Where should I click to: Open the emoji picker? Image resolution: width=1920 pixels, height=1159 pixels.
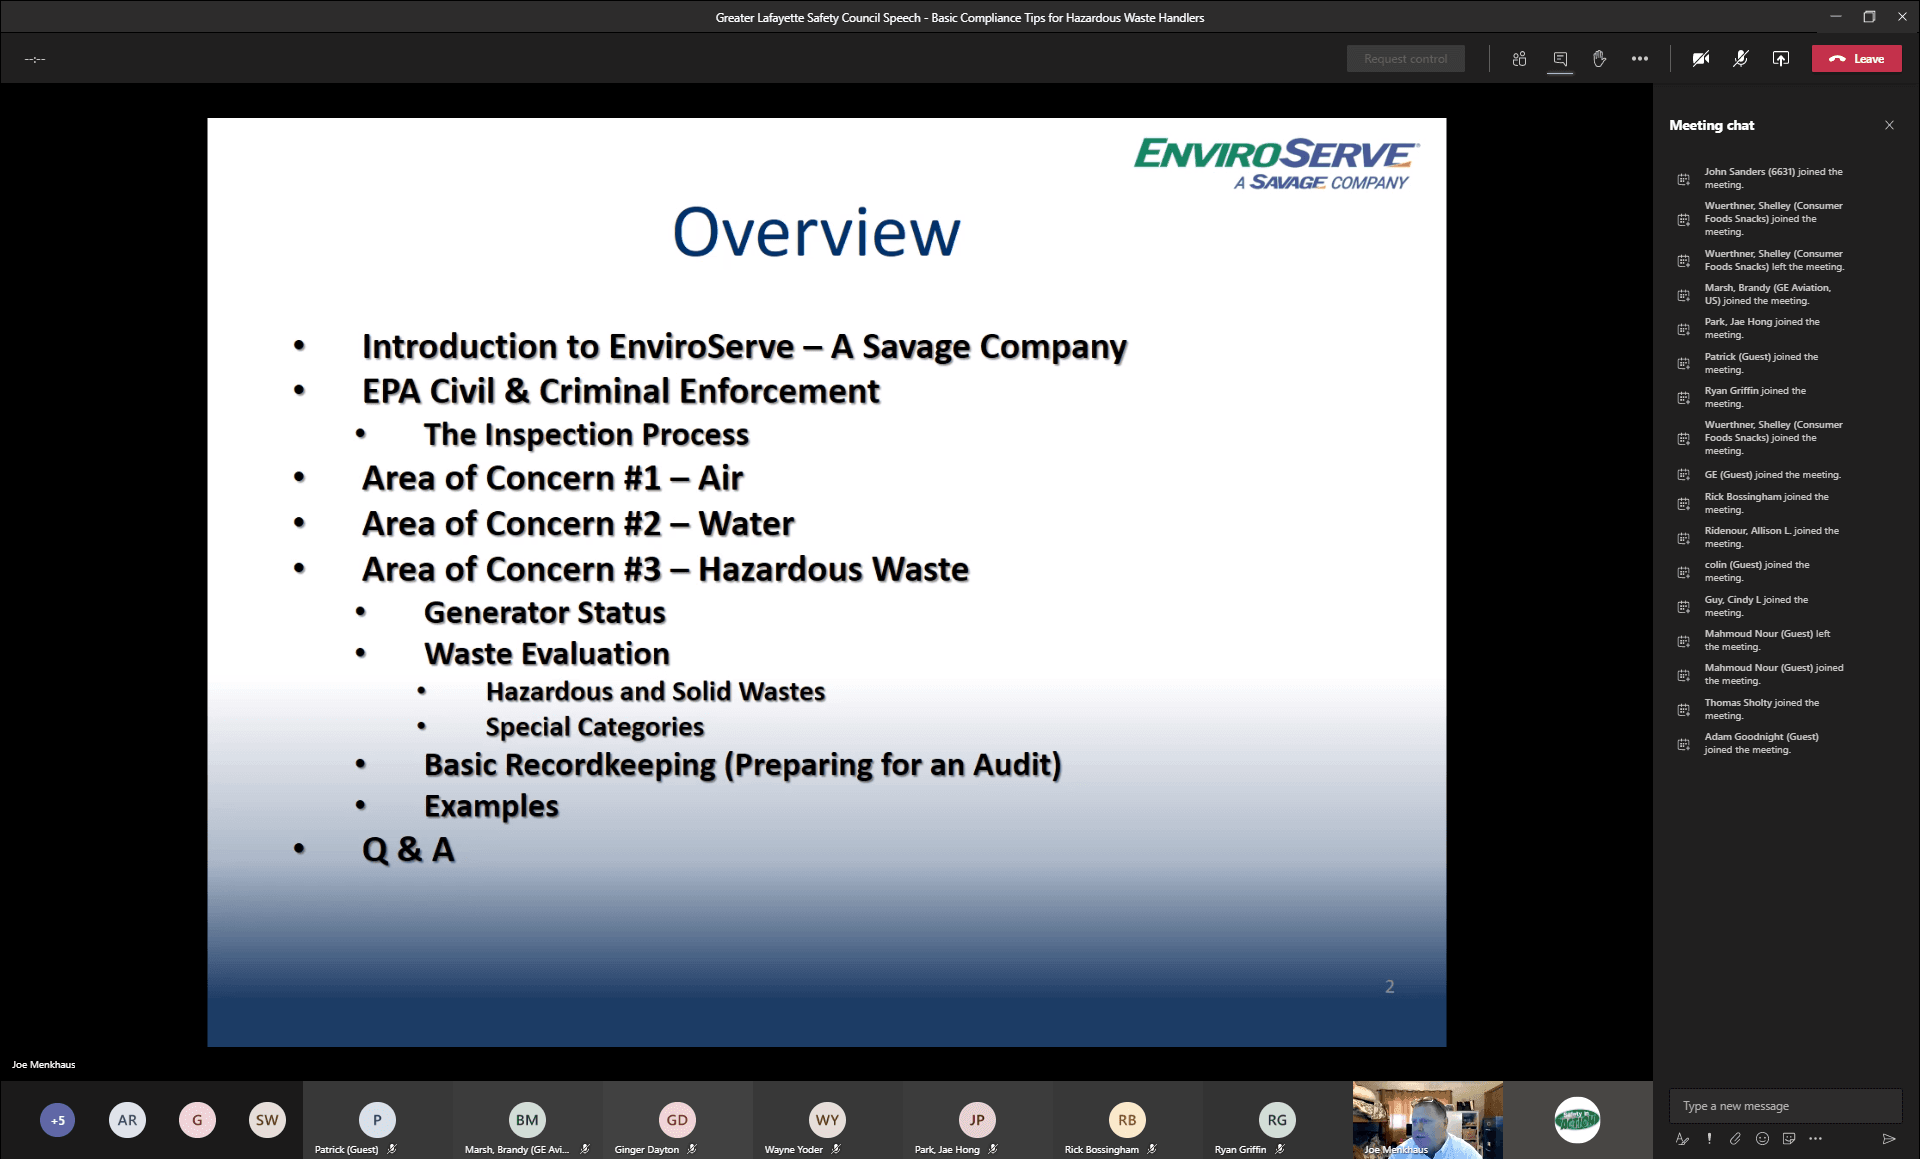coord(1762,1138)
